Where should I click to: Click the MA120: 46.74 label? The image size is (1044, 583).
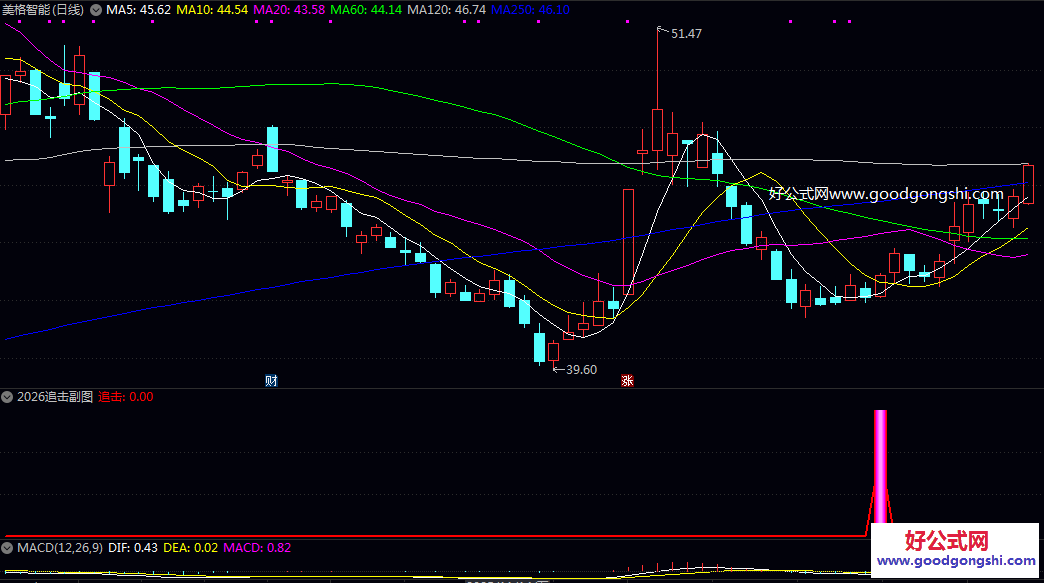tap(446, 10)
